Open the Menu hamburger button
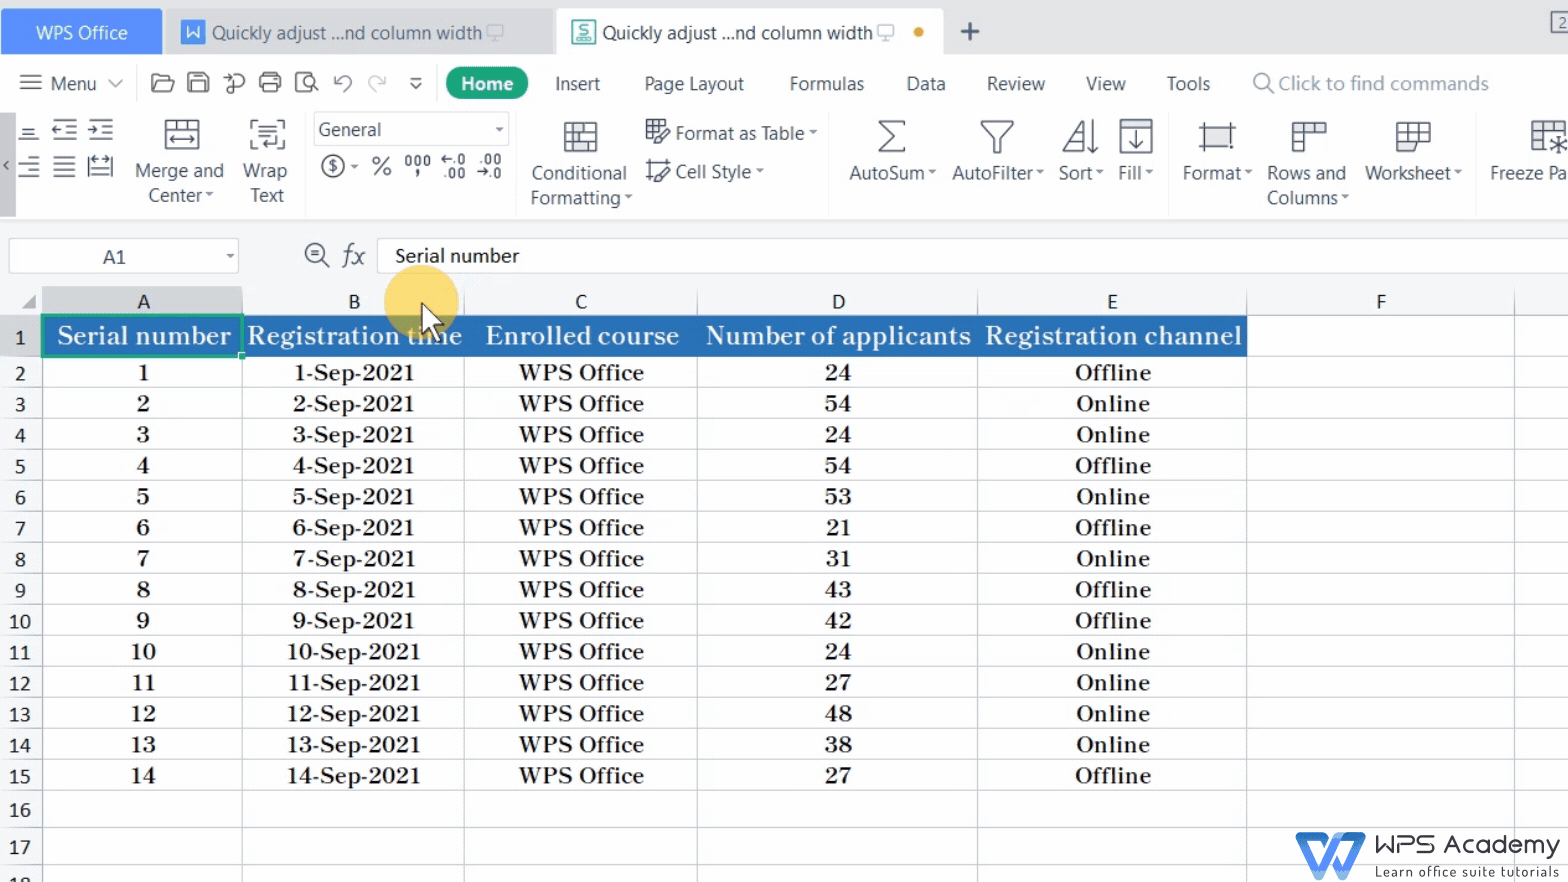Image resolution: width=1568 pixels, height=882 pixels. 71,83
